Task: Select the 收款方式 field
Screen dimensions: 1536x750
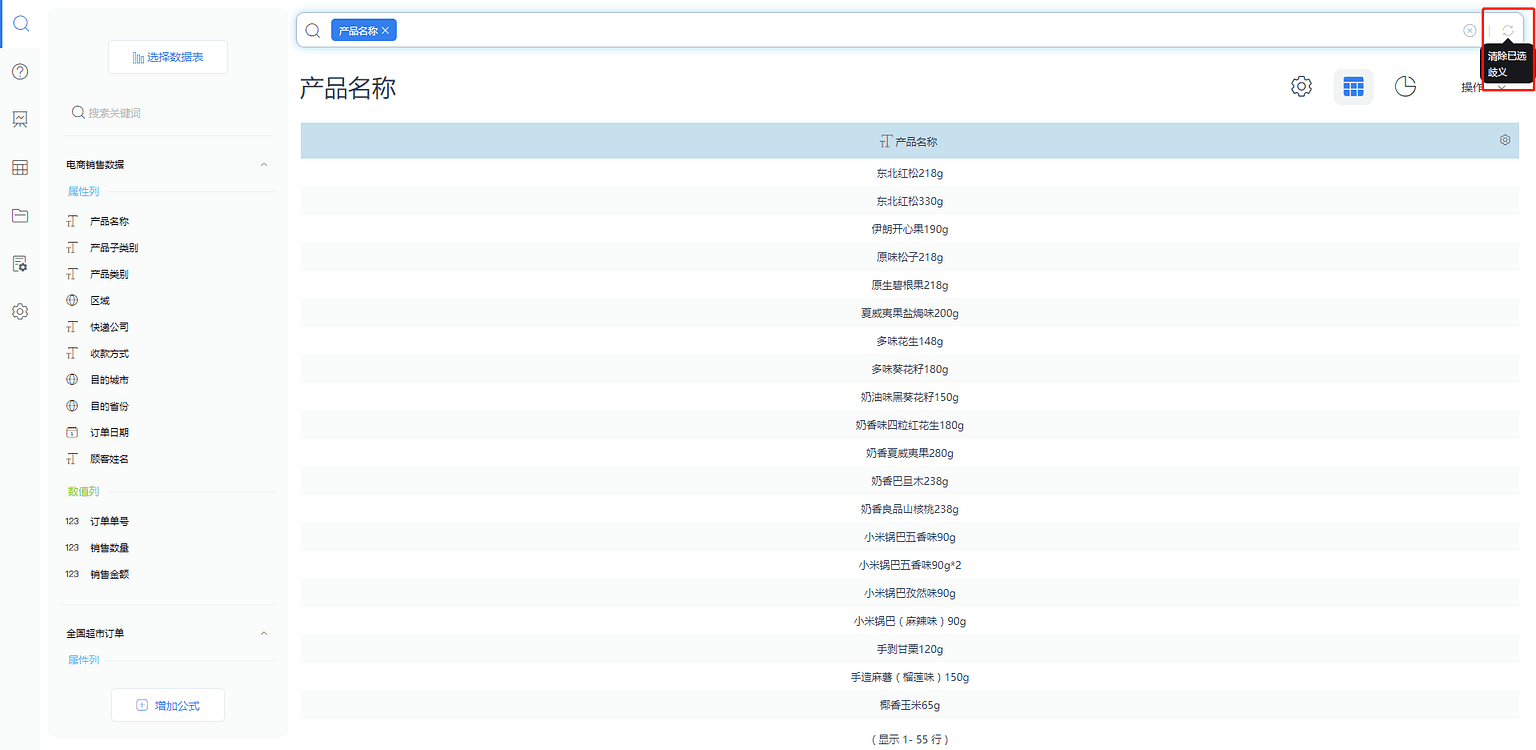Action: pyautogui.click(x=109, y=353)
